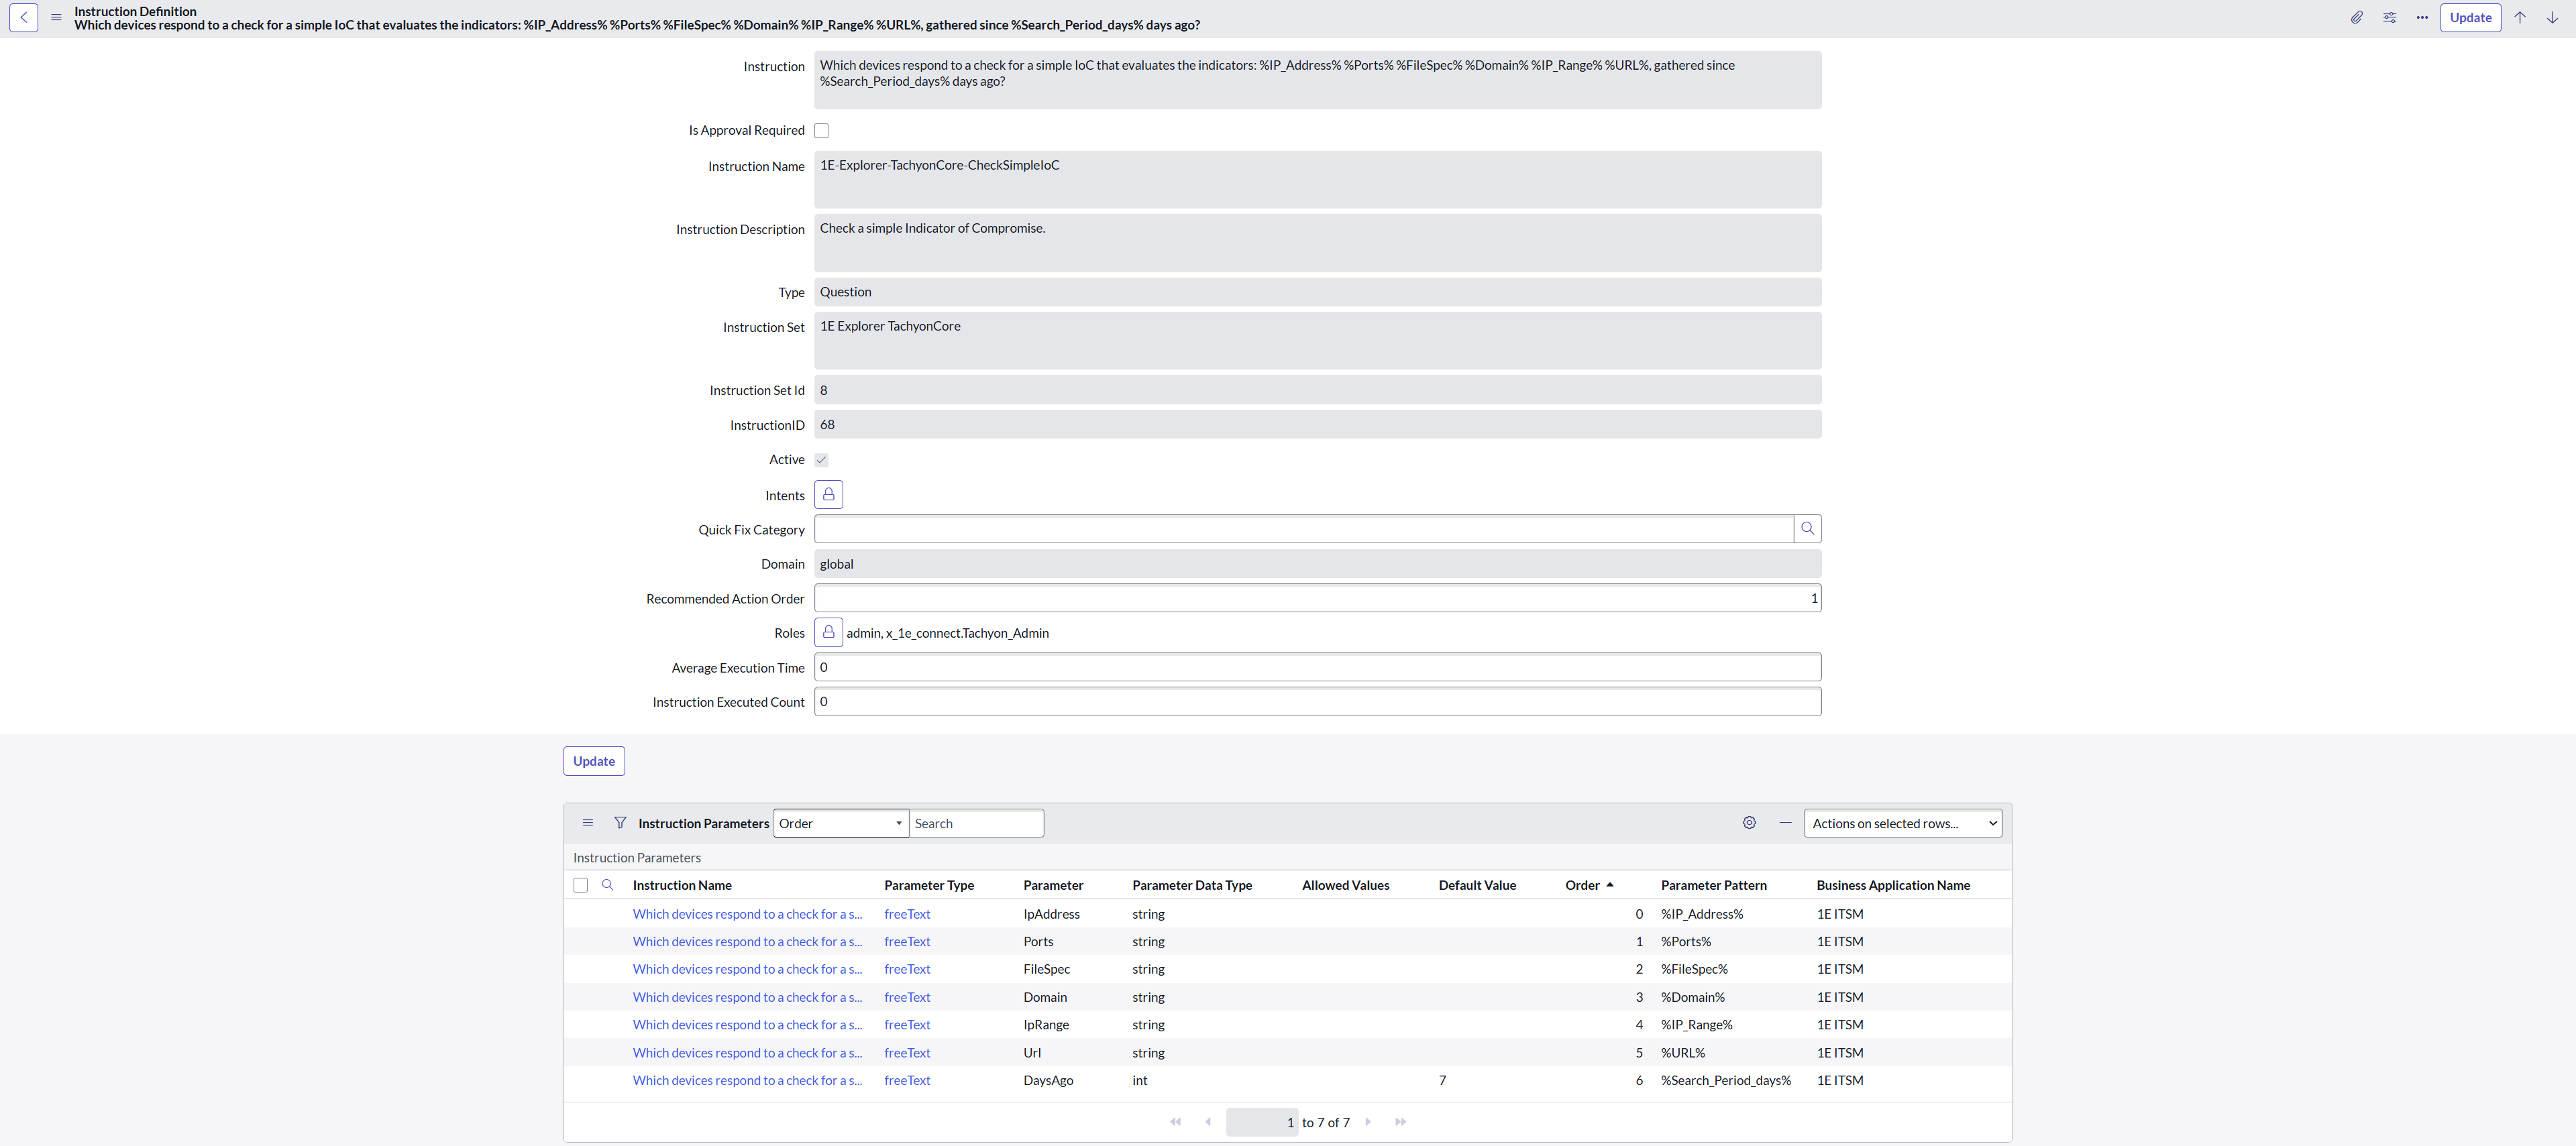
Task: Open the form context menu icon
Action: click(56, 17)
